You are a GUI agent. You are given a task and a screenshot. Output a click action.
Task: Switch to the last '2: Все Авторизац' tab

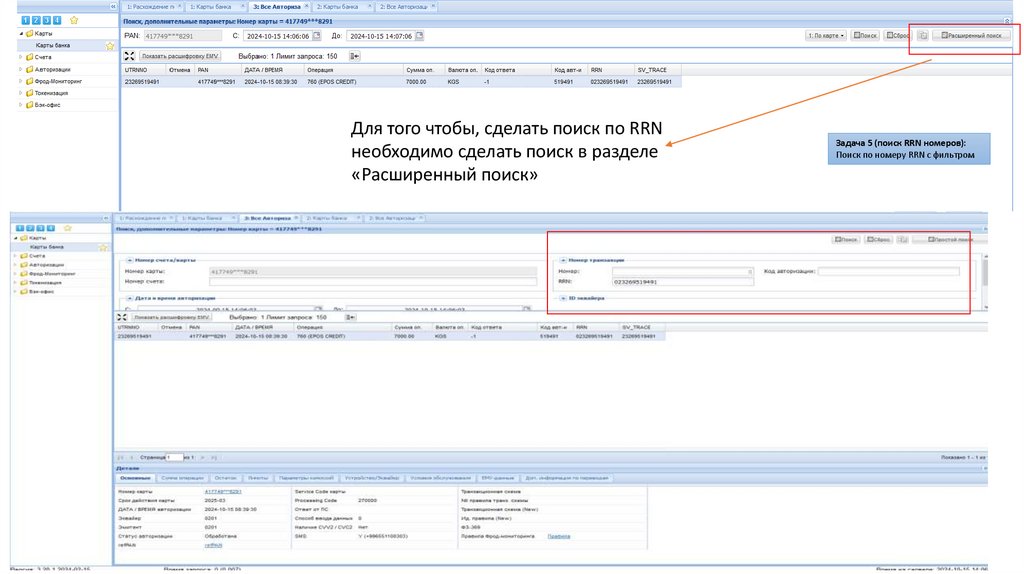(403, 7)
